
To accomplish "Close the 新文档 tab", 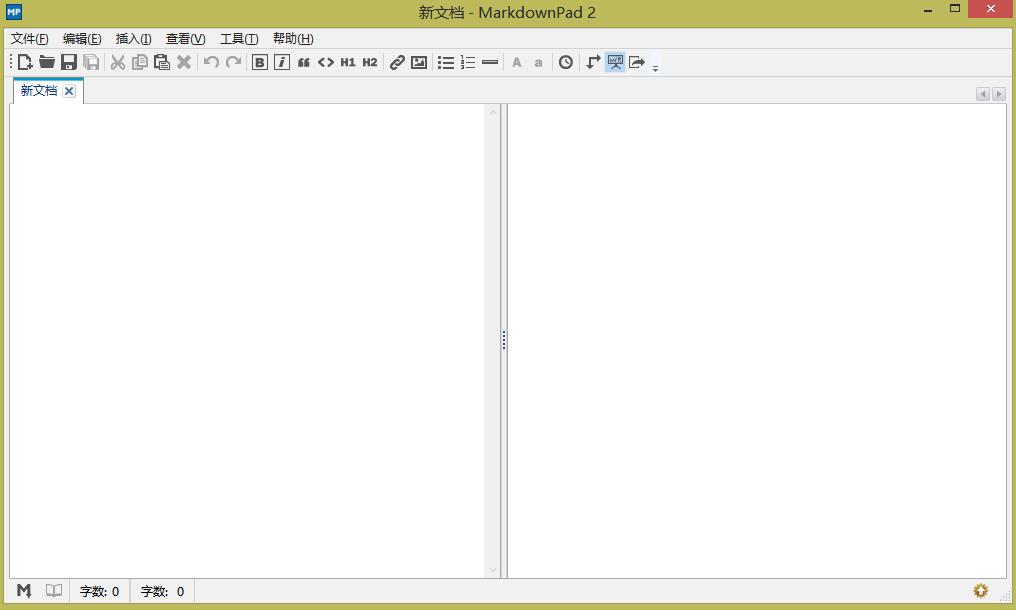I will [69, 91].
